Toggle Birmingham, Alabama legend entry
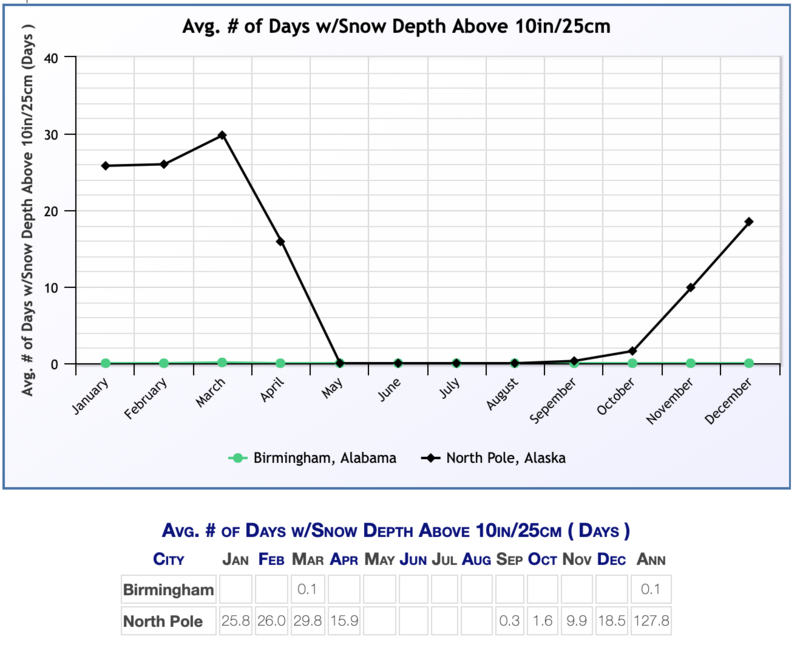Viewport: 800px width, 656px height. [312, 458]
